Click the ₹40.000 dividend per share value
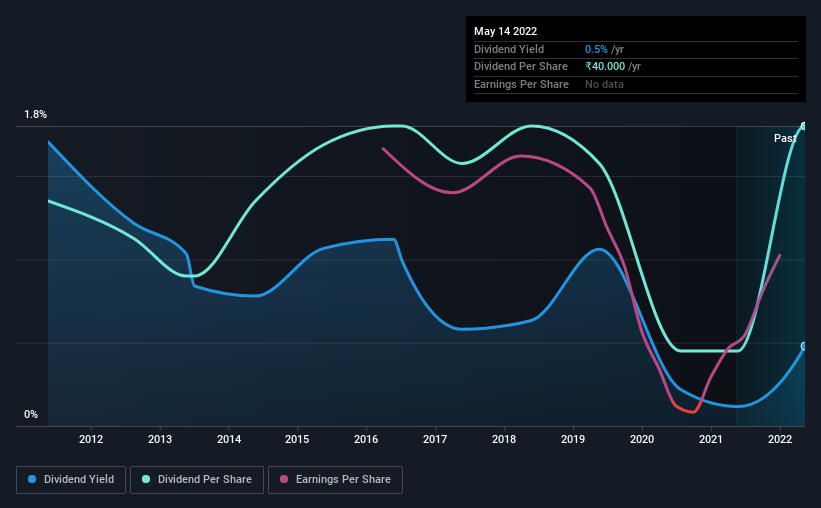 [x=605, y=67]
